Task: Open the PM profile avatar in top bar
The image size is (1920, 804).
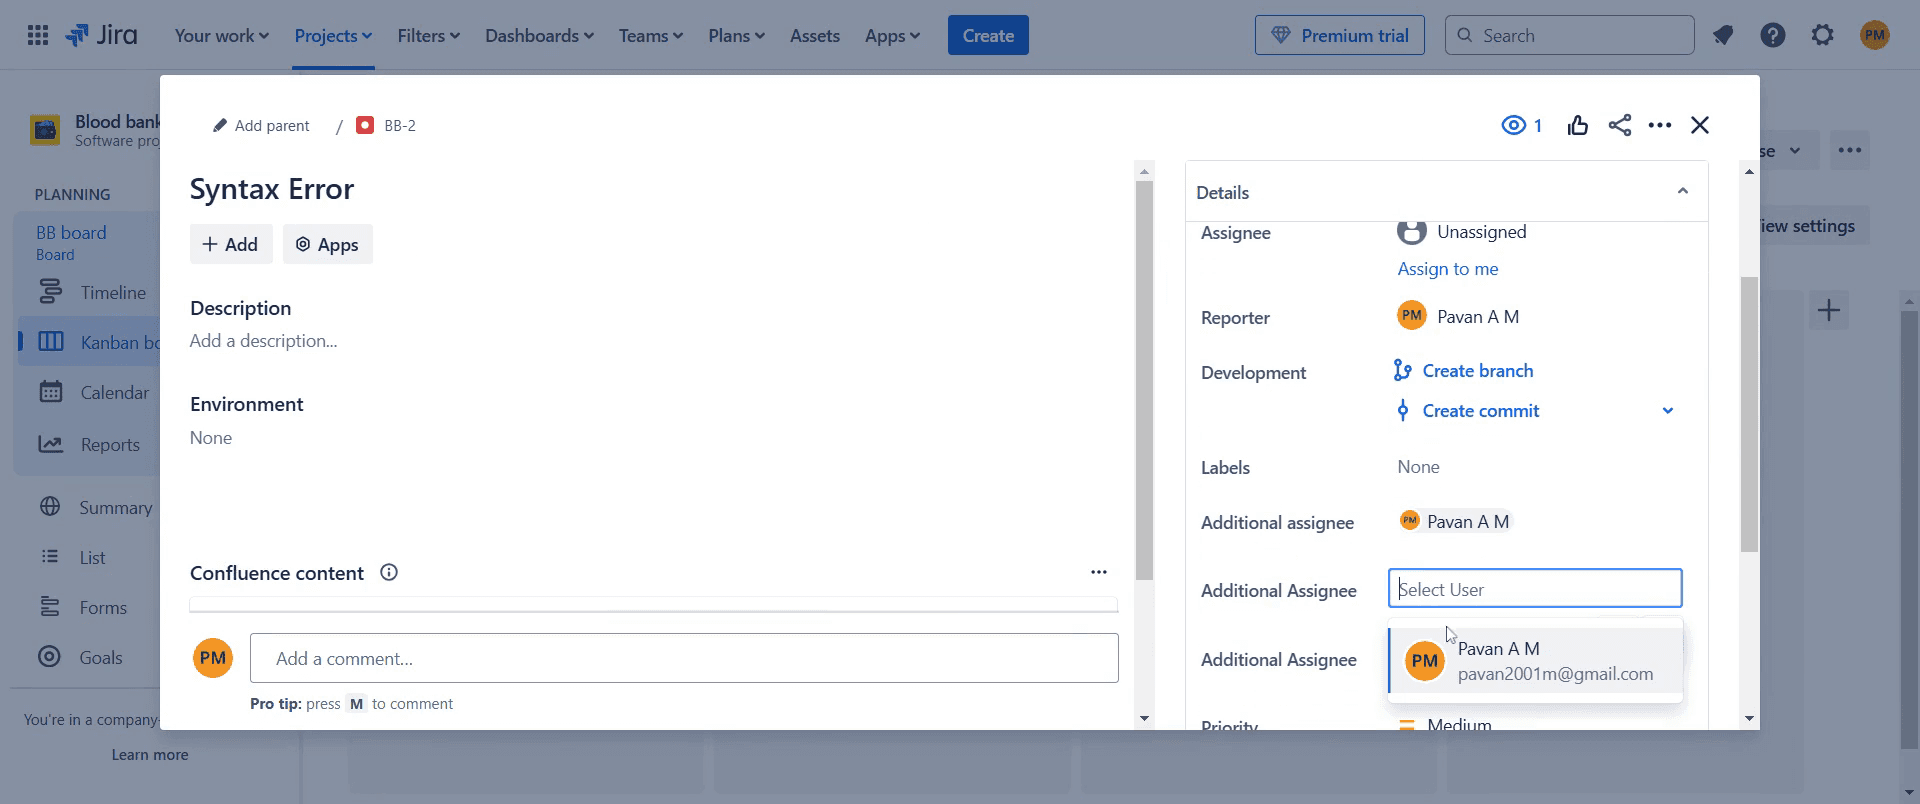Action: click(1875, 36)
